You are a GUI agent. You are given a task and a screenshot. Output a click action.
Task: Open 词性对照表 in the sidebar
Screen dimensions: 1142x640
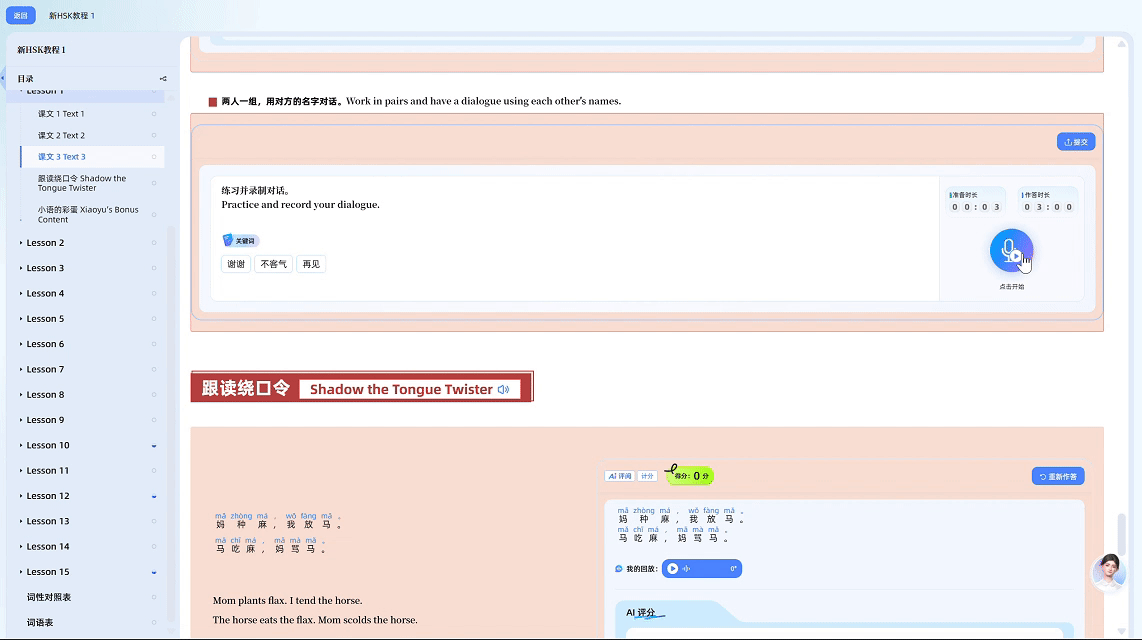pyautogui.click(x=49, y=597)
